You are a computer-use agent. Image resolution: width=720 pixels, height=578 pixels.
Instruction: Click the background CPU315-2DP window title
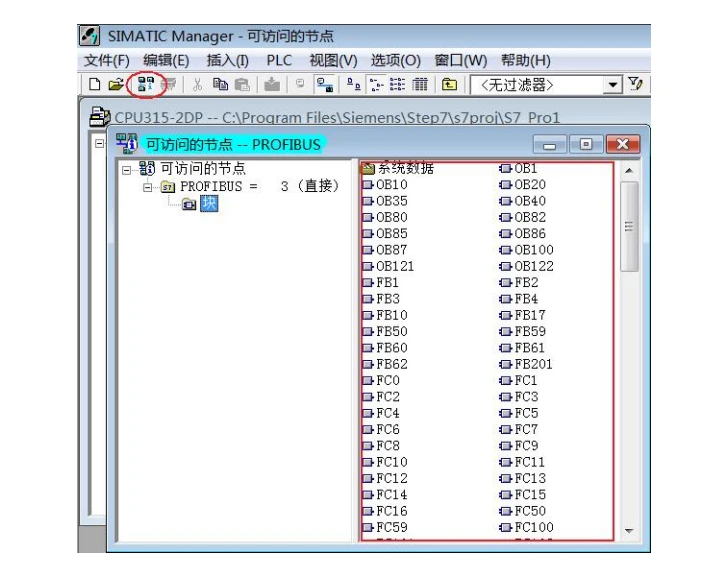[x=337, y=118]
